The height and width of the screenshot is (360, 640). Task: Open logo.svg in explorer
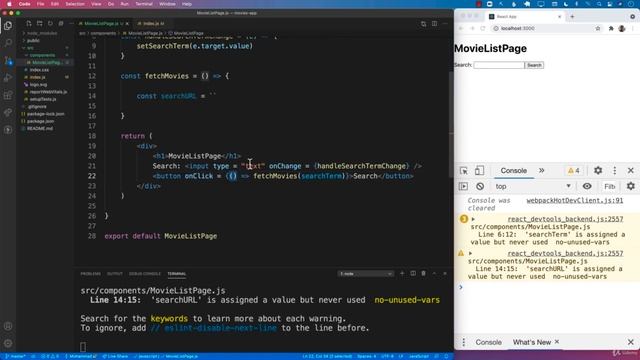(38, 84)
